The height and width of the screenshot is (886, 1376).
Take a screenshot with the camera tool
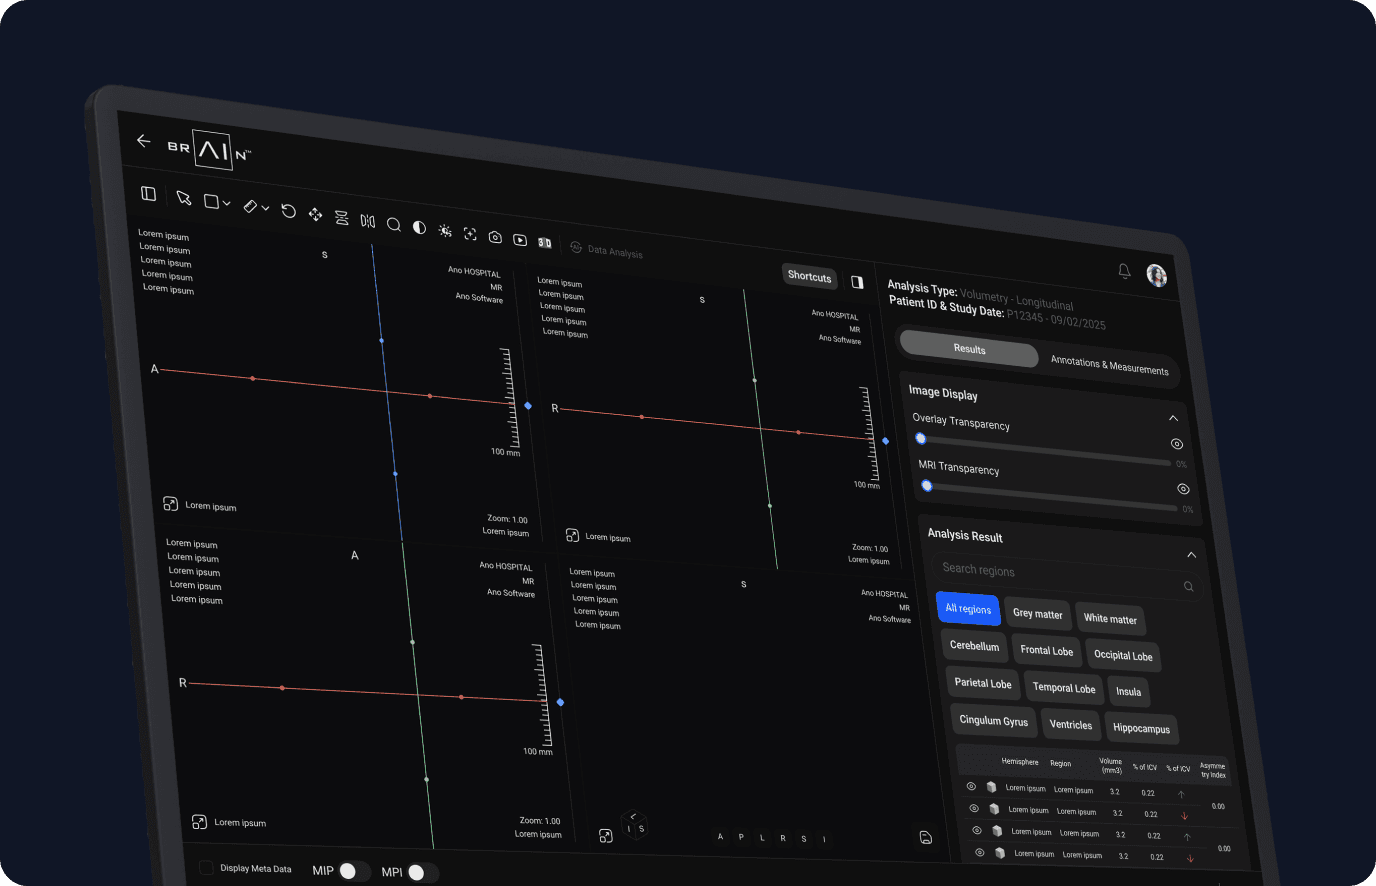click(494, 237)
